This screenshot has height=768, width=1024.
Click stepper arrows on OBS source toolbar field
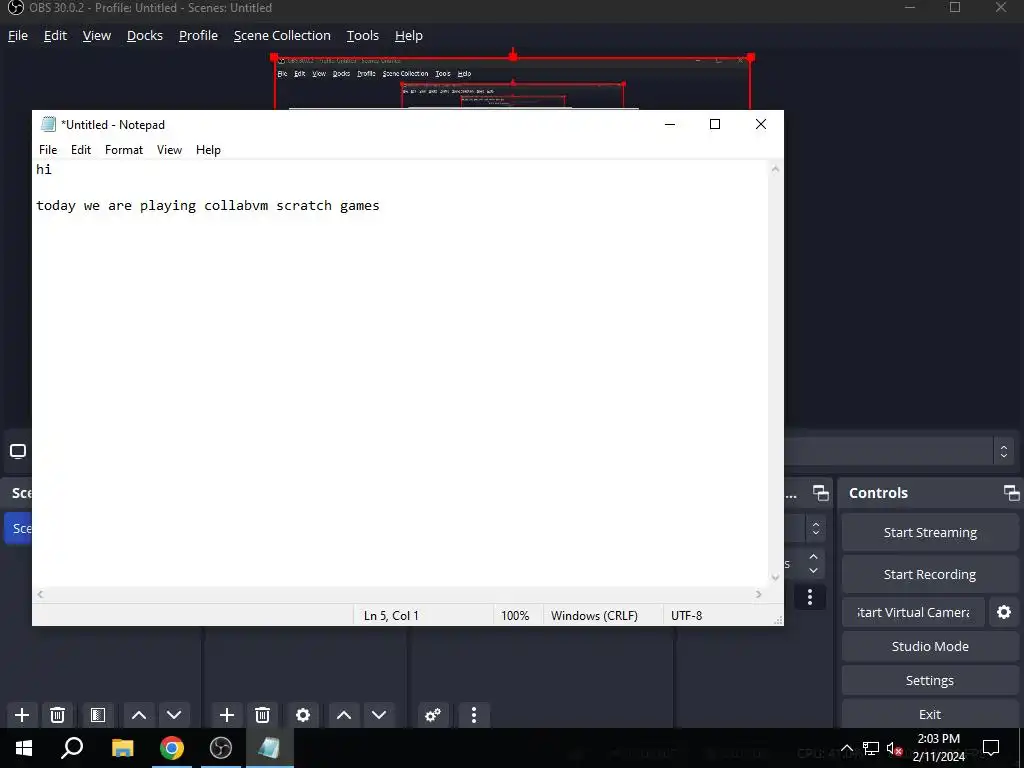[1004, 451]
